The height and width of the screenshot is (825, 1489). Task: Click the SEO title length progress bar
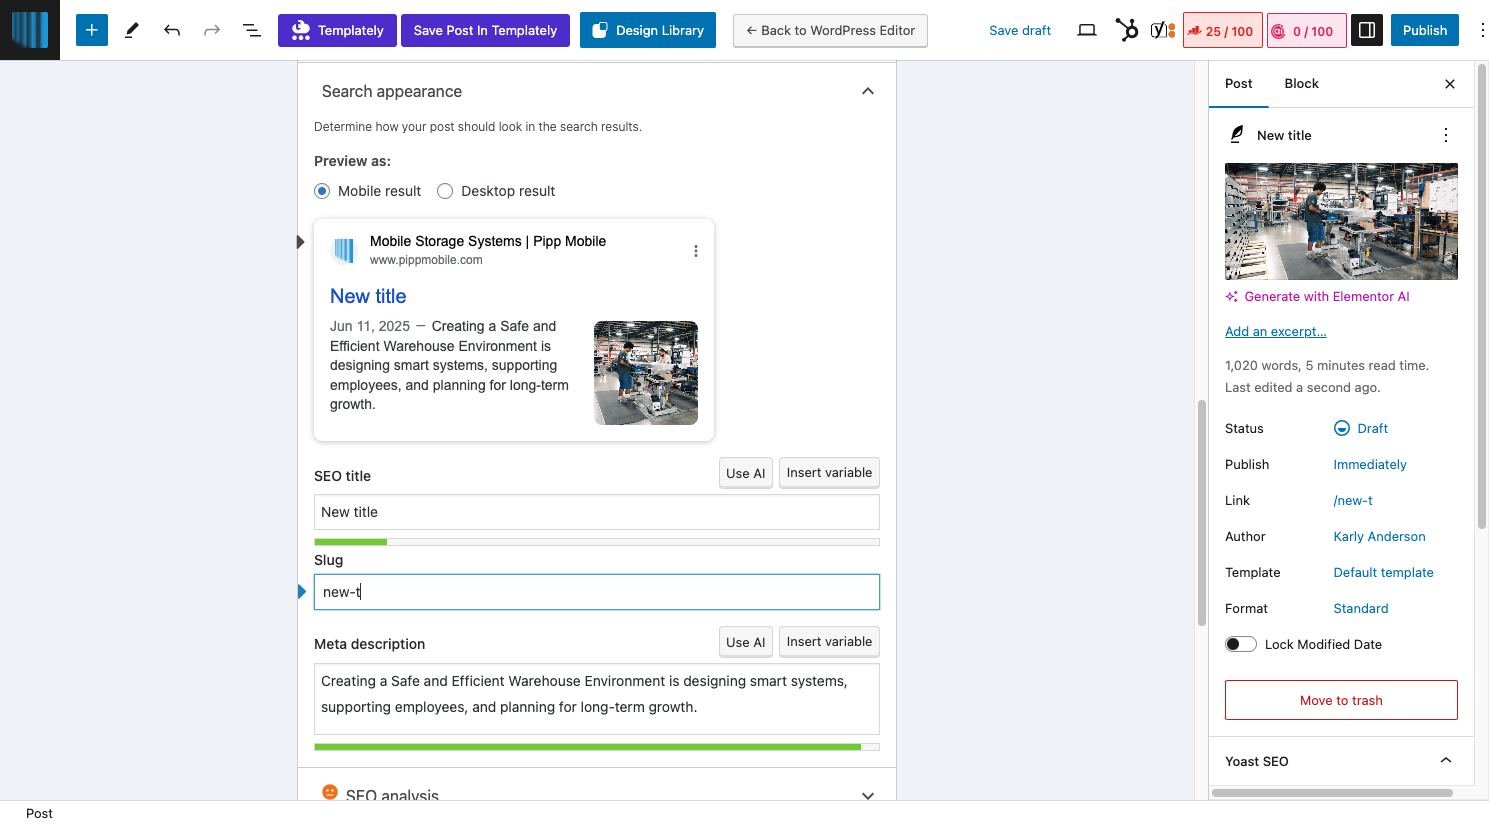coord(597,542)
